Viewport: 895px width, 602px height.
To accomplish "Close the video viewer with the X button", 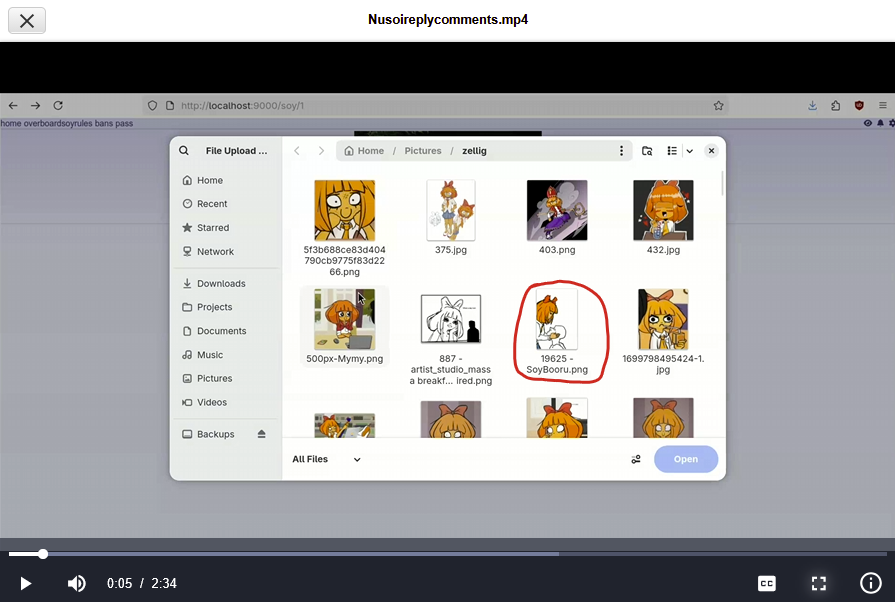I will (x=27, y=20).
